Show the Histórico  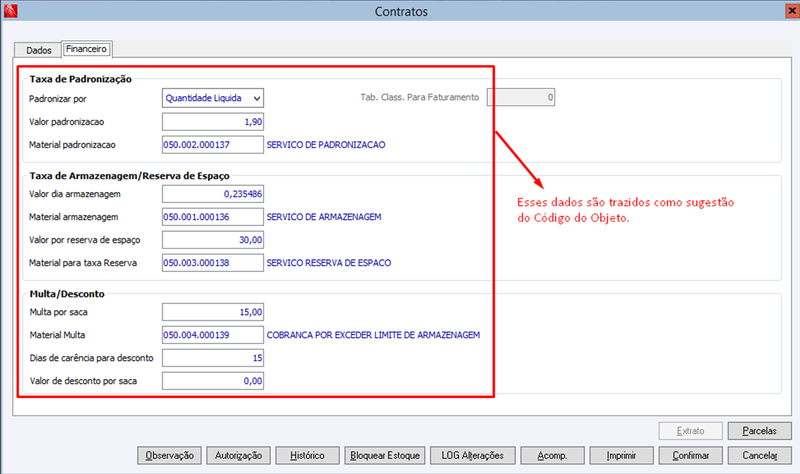point(307,456)
